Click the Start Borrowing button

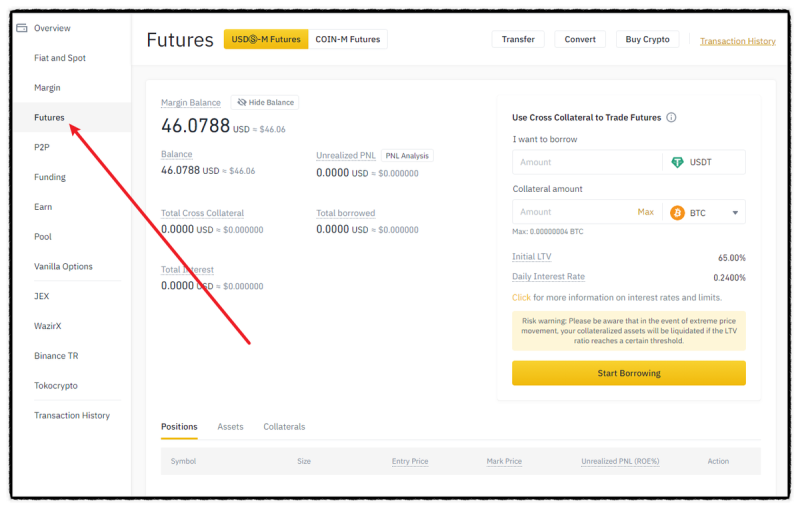point(629,373)
